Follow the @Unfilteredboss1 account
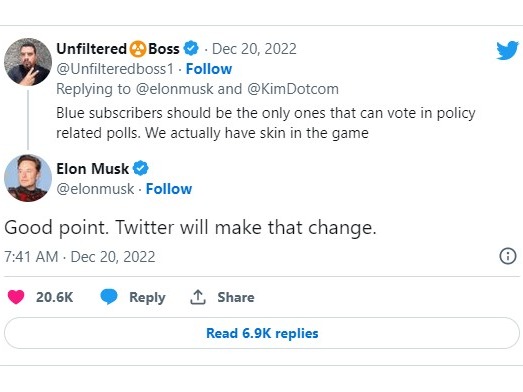Viewport: 523px width, 392px height. point(209,69)
